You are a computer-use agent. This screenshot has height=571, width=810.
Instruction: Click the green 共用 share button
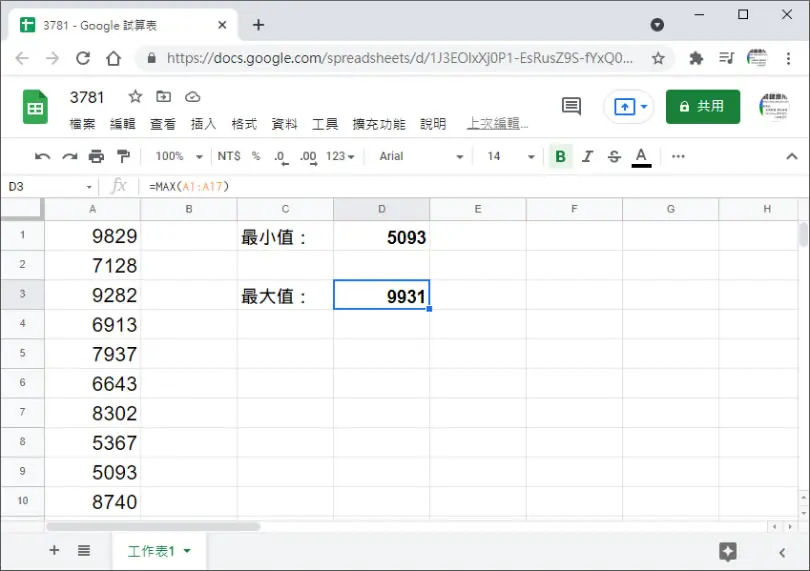(703, 106)
